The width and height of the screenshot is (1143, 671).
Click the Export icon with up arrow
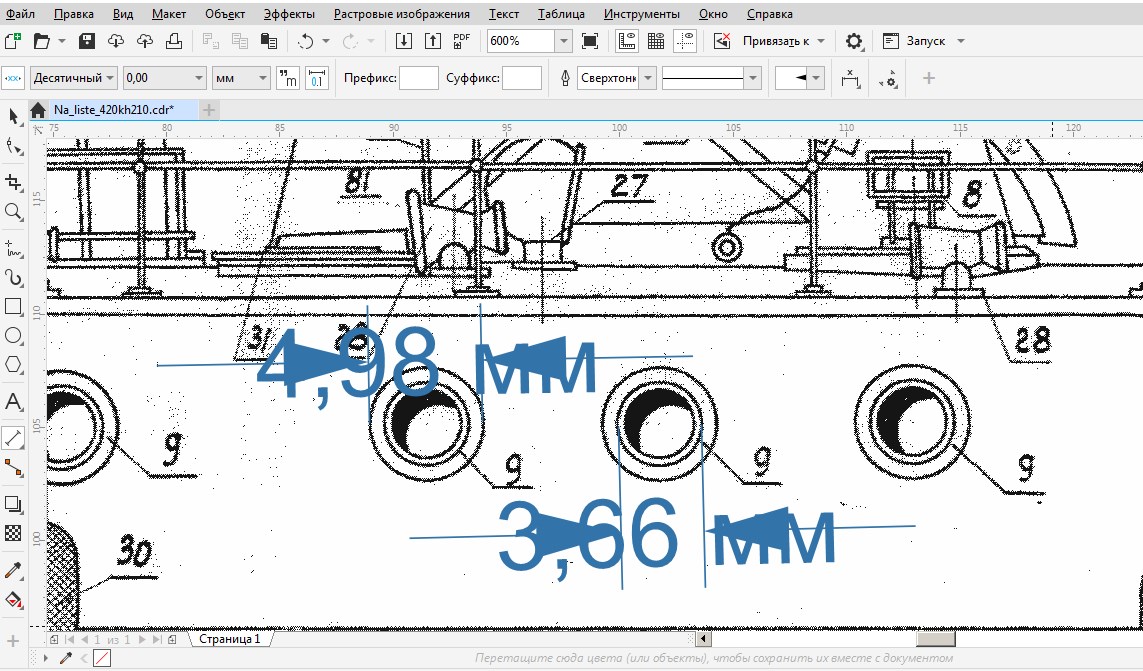point(433,41)
